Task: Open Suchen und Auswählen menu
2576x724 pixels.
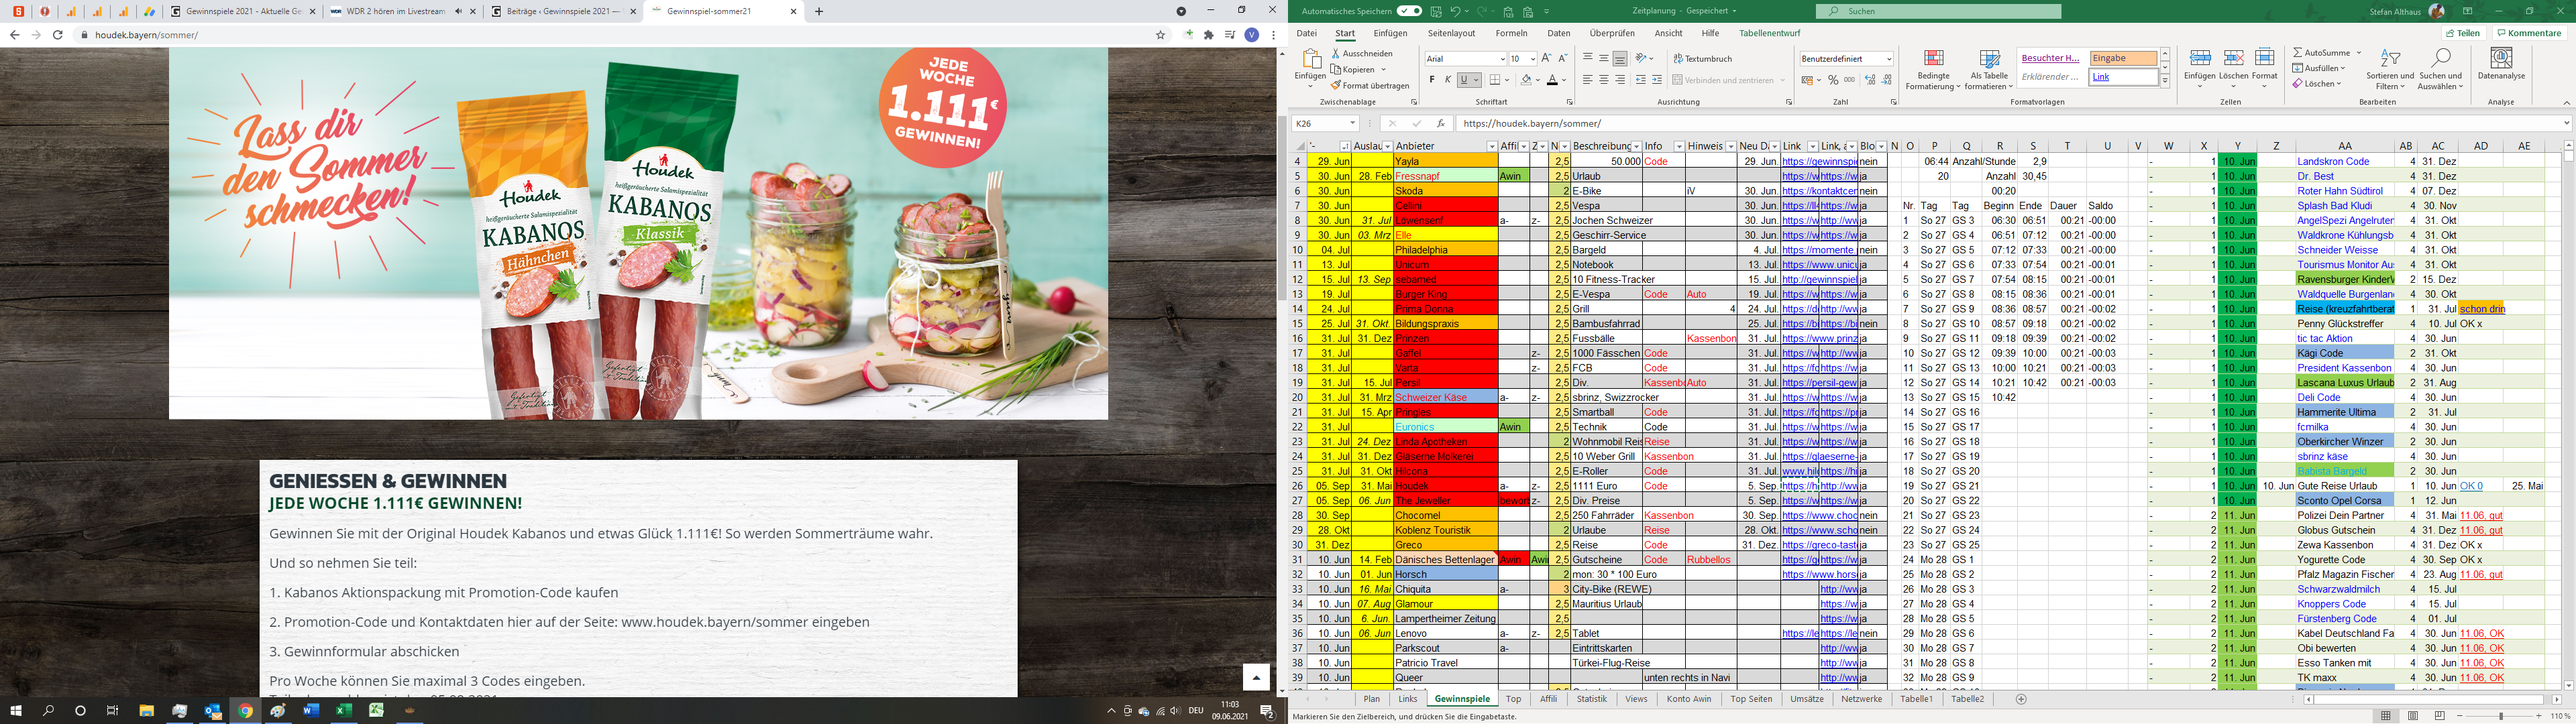Action: click(2440, 69)
